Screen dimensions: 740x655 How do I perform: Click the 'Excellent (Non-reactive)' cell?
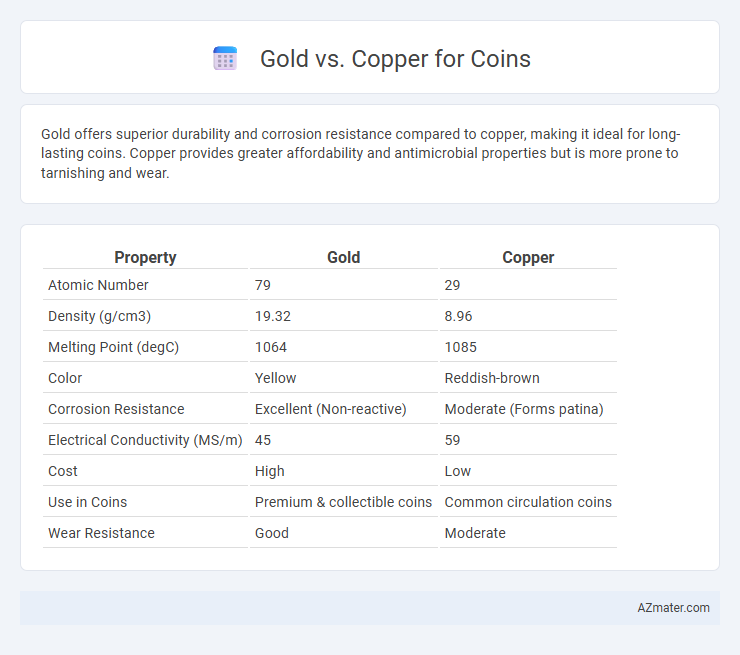pos(330,409)
